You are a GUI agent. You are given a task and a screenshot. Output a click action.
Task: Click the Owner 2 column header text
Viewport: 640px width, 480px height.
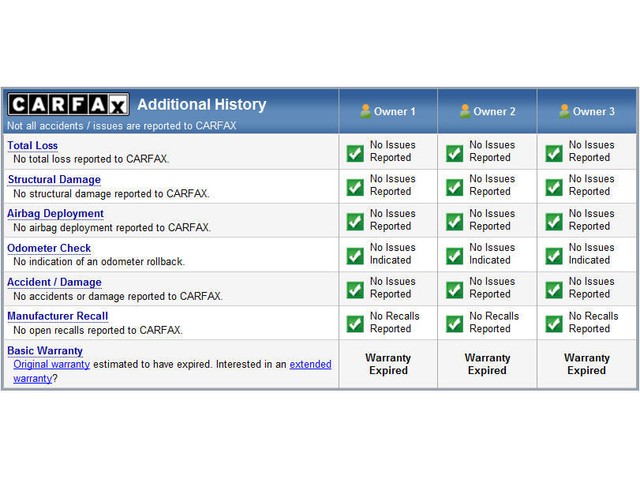coord(494,111)
